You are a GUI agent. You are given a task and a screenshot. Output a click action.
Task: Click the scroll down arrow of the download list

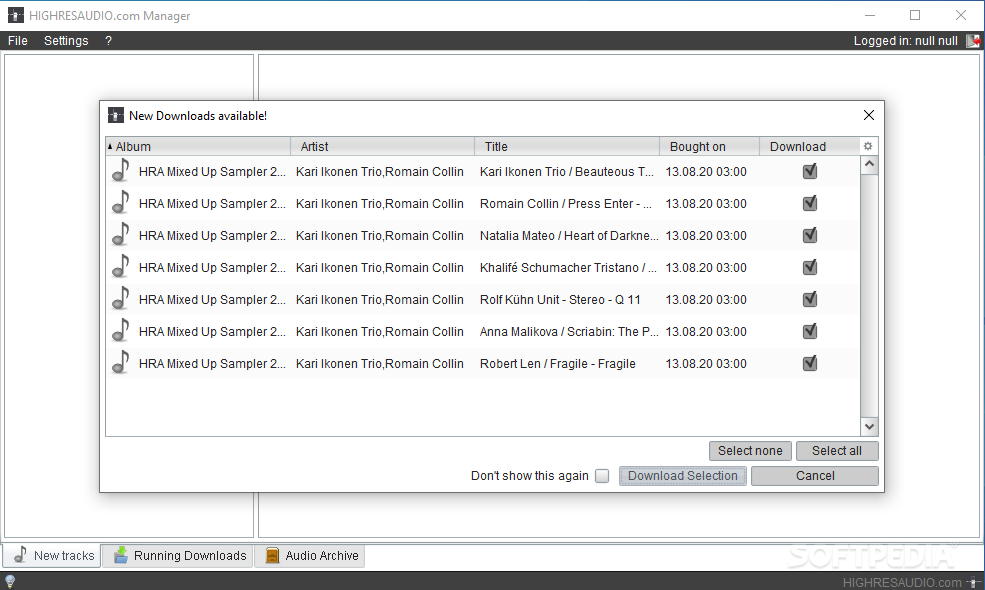coord(869,427)
